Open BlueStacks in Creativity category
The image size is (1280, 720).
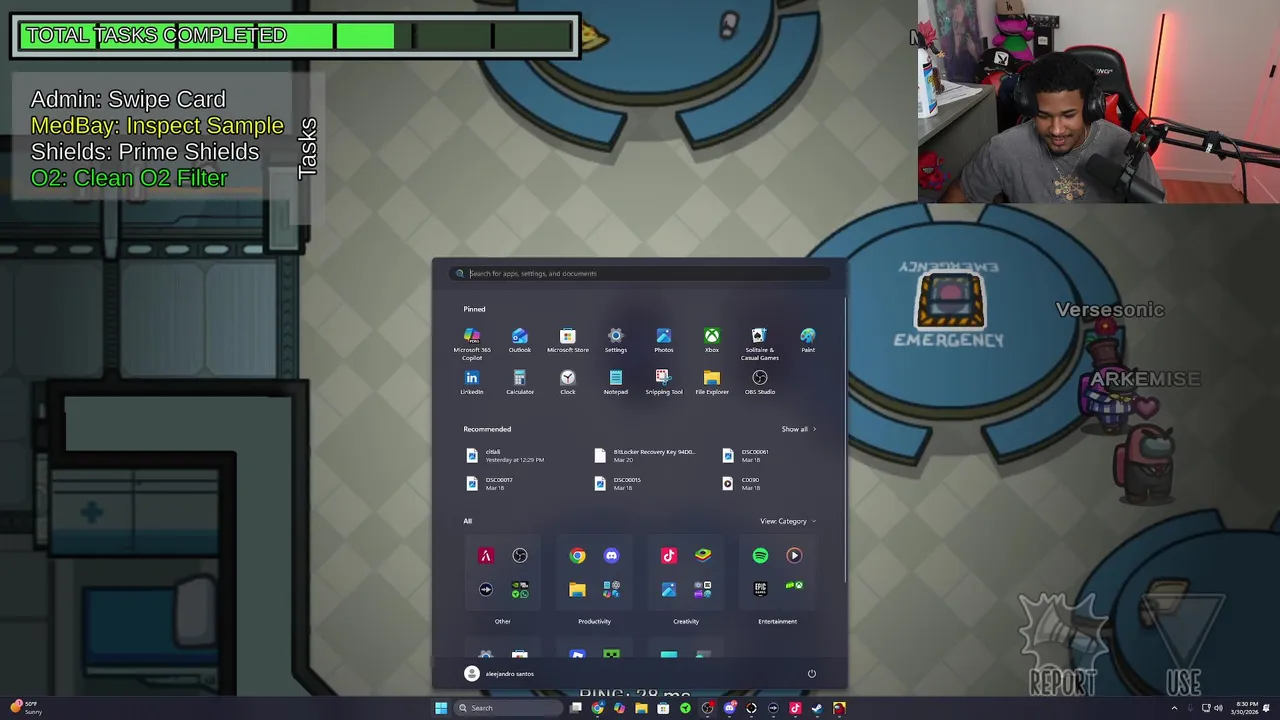(x=703, y=556)
